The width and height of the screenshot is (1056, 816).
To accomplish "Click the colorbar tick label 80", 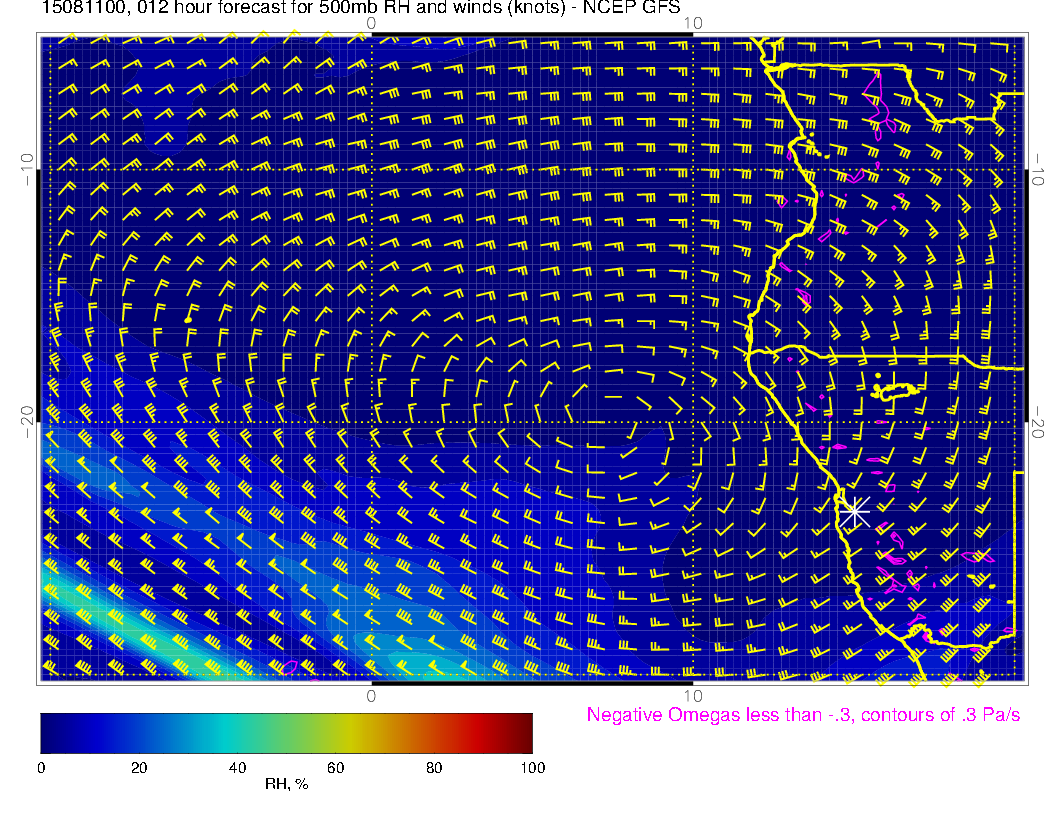I will [x=434, y=768].
